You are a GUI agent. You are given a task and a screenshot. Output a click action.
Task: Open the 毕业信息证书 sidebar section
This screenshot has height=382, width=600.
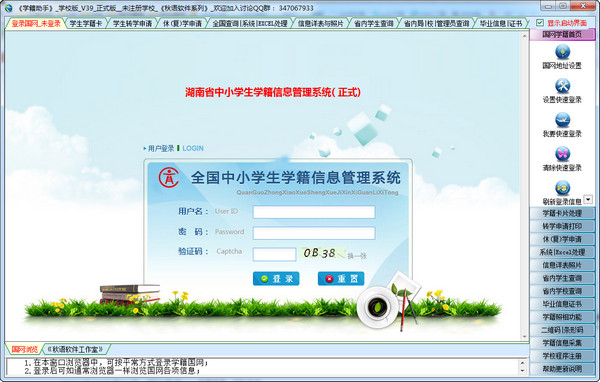click(x=562, y=304)
